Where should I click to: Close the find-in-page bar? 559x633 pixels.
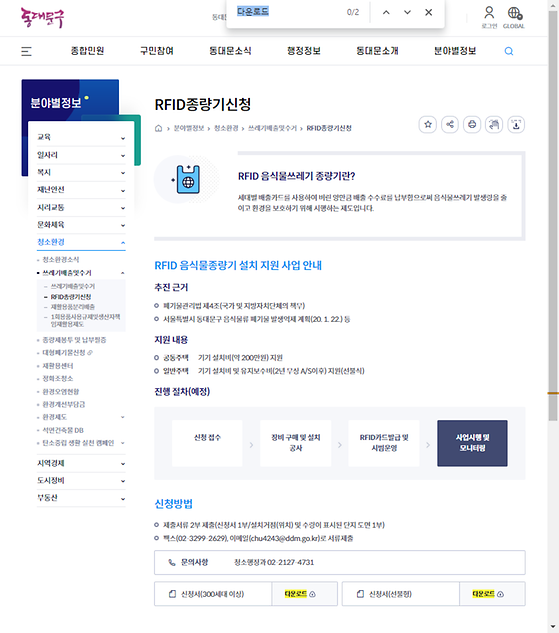click(x=429, y=12)
